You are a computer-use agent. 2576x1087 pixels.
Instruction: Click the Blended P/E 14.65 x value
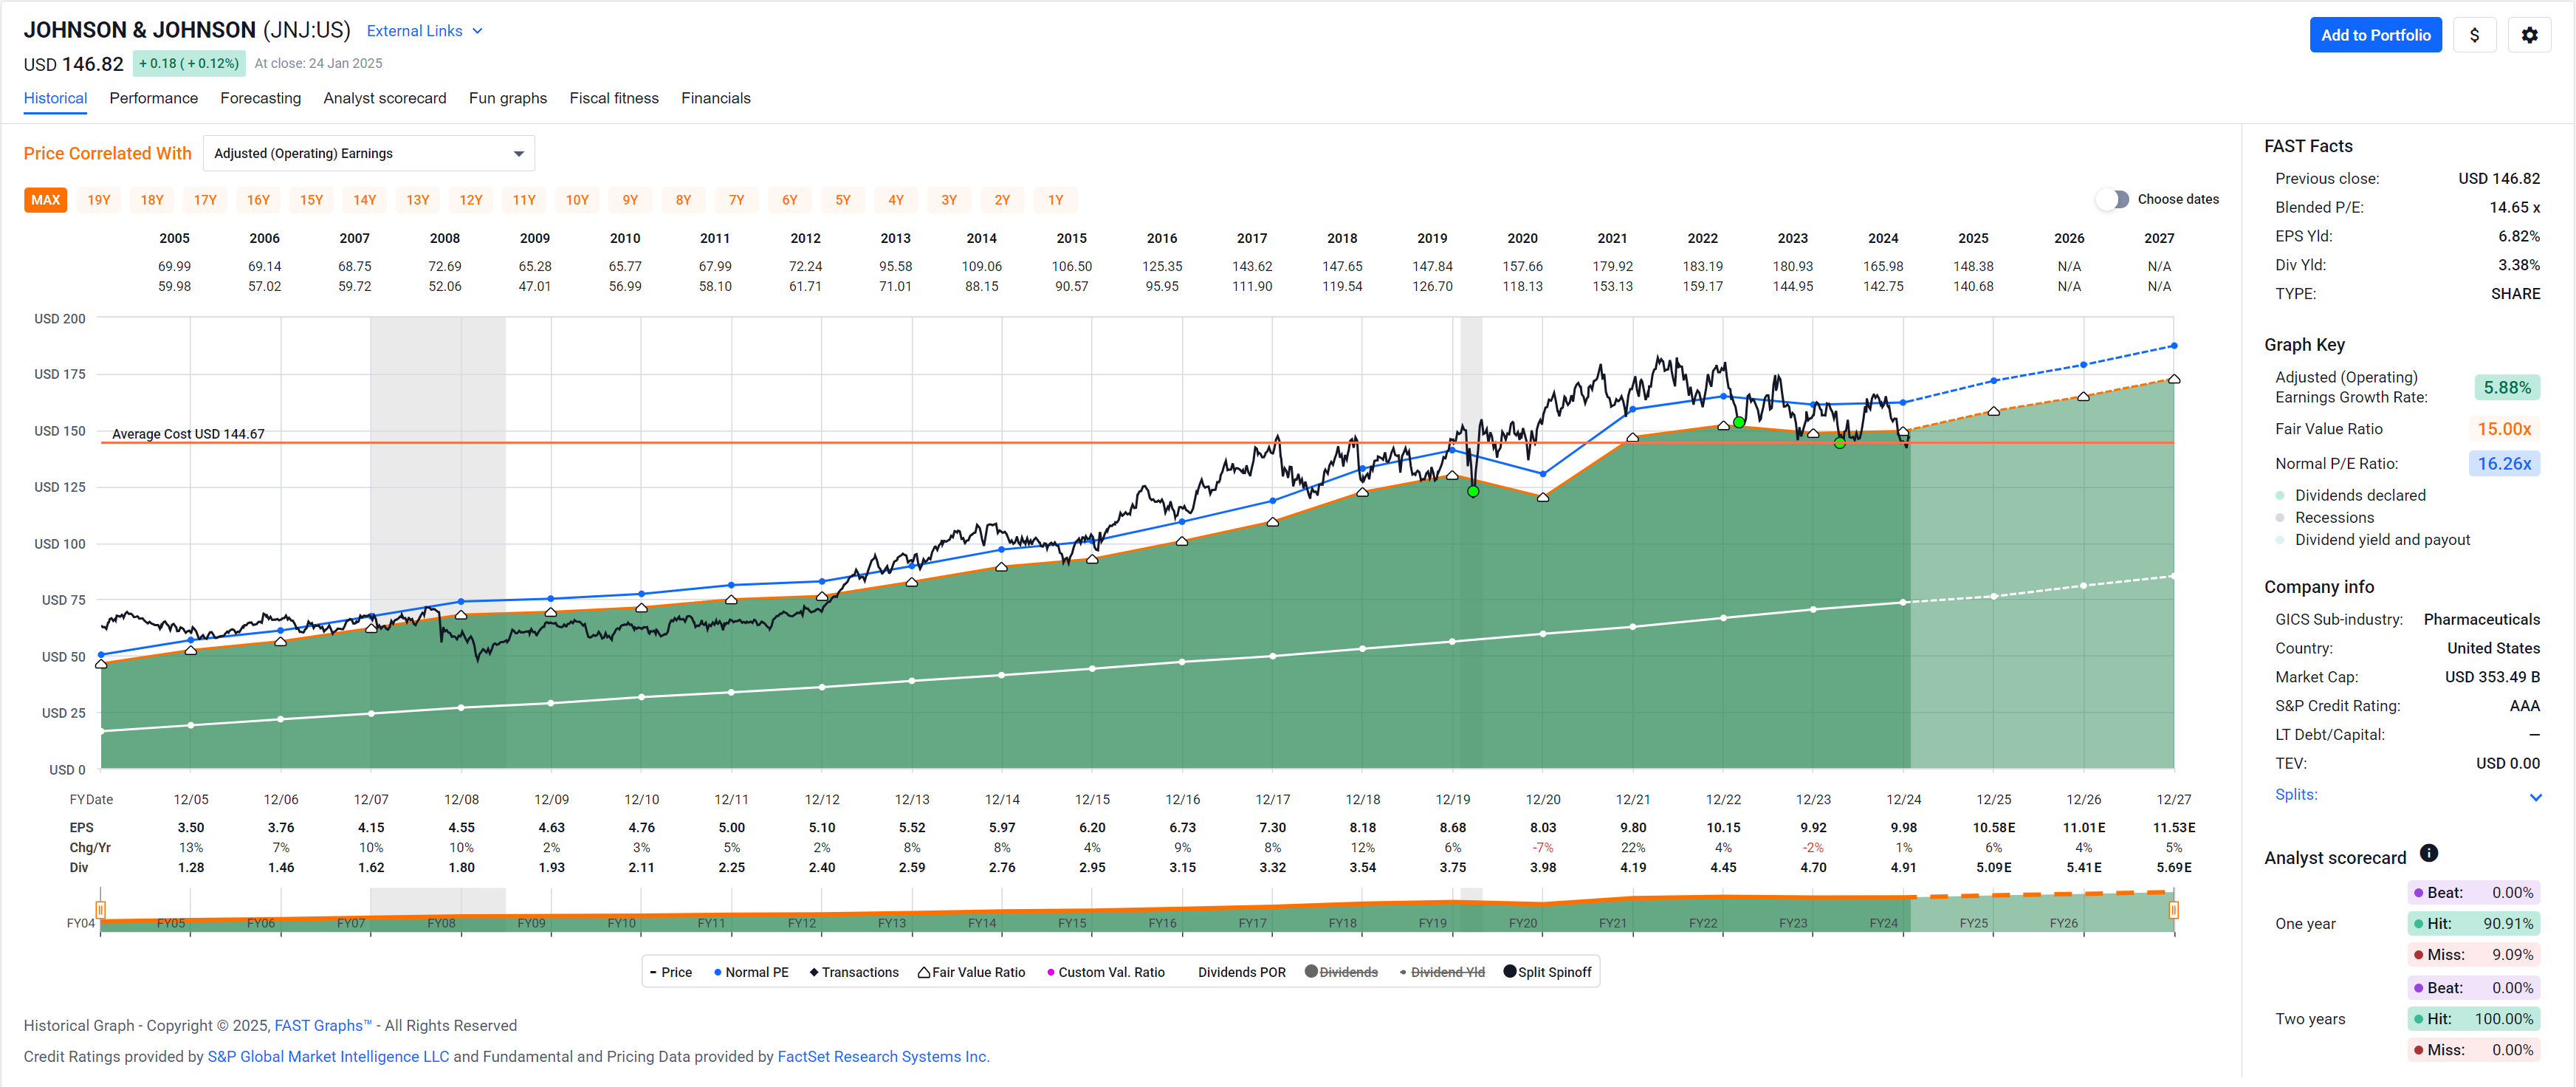coord(2514,207)
